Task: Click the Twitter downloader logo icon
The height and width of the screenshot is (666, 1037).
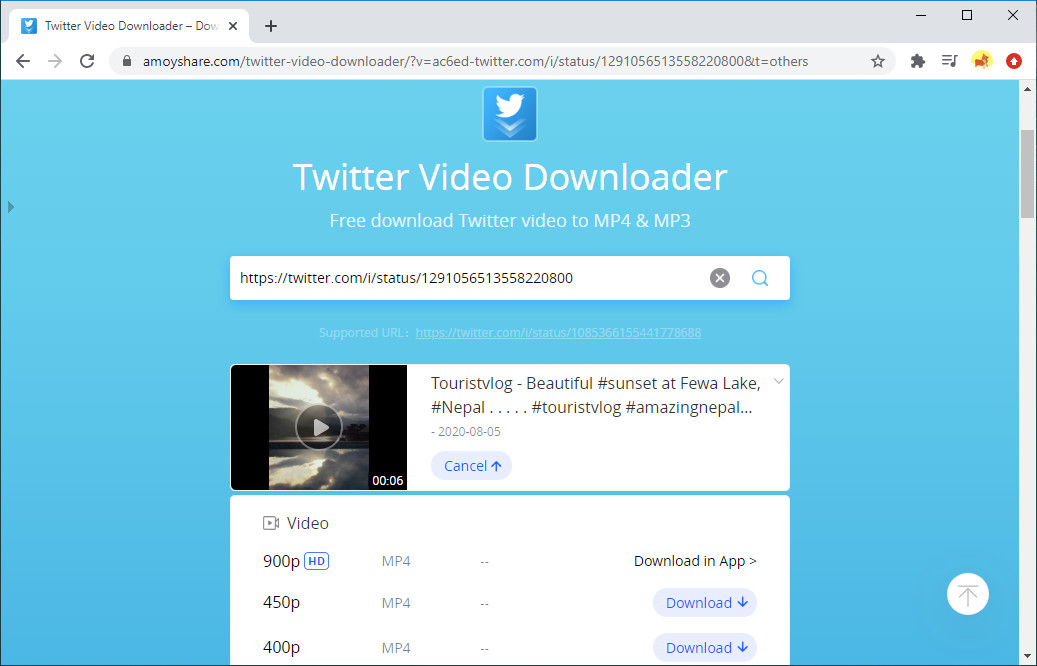Action: (509, 114)
